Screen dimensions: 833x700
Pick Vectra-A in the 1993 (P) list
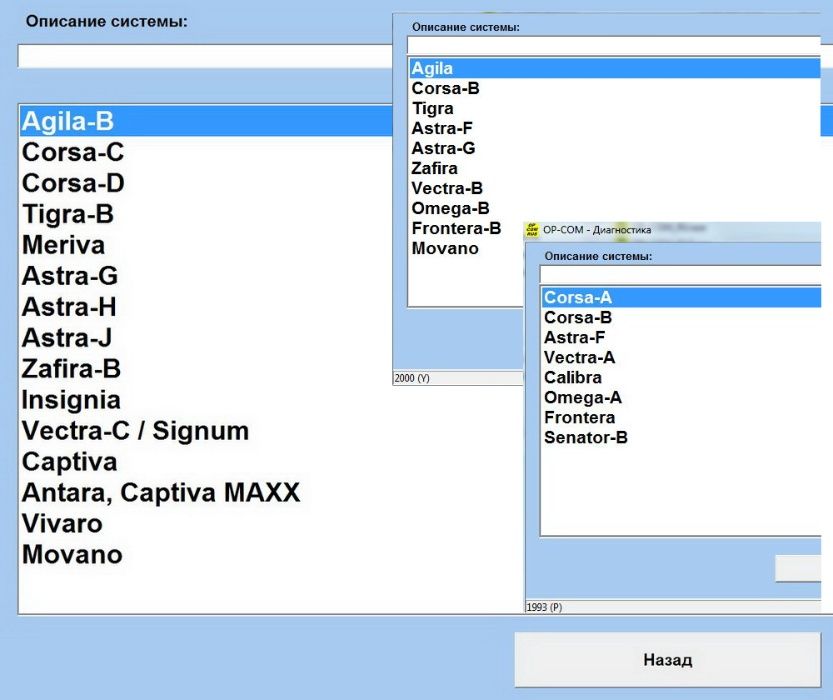click(x=580, y=357)
